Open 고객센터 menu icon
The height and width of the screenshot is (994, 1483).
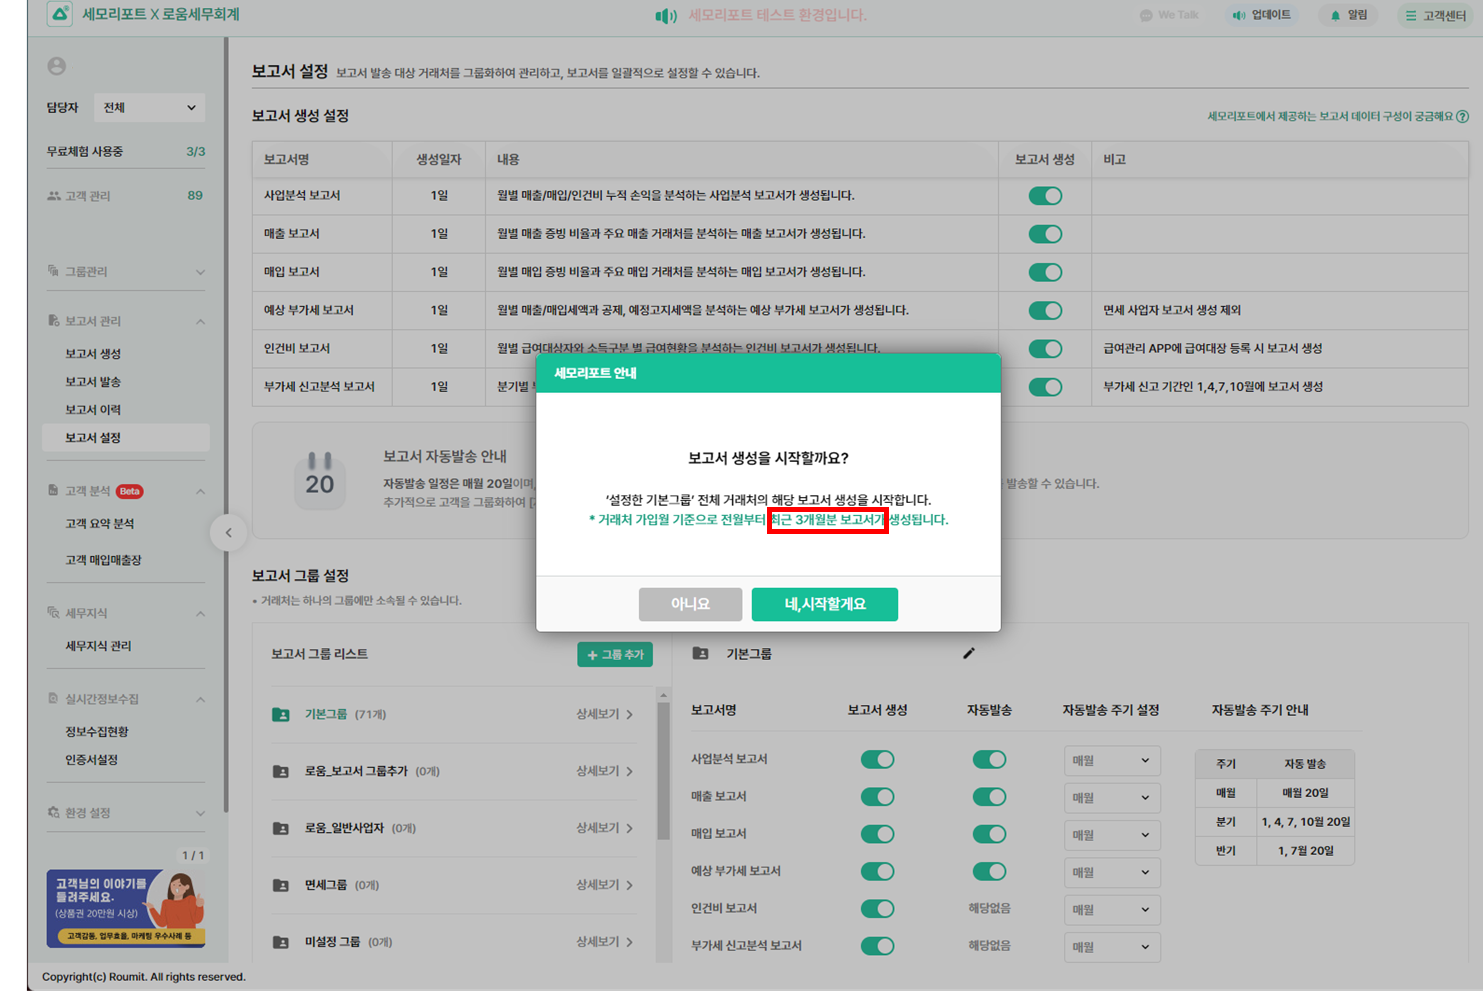tap(1410, 15)
